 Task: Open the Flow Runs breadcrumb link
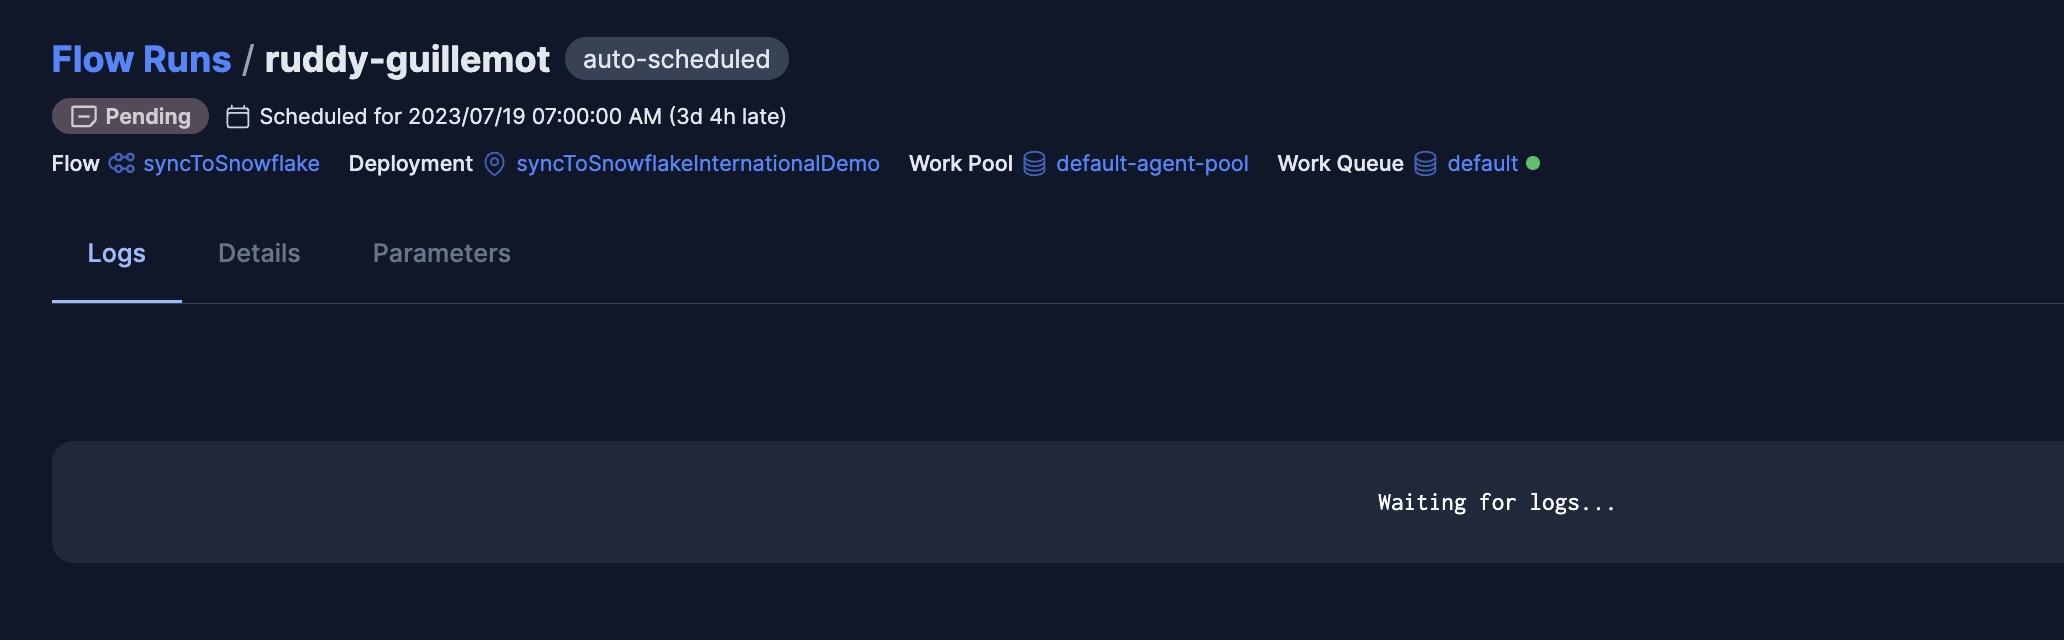pyautogui.click(x=140, y=59)
